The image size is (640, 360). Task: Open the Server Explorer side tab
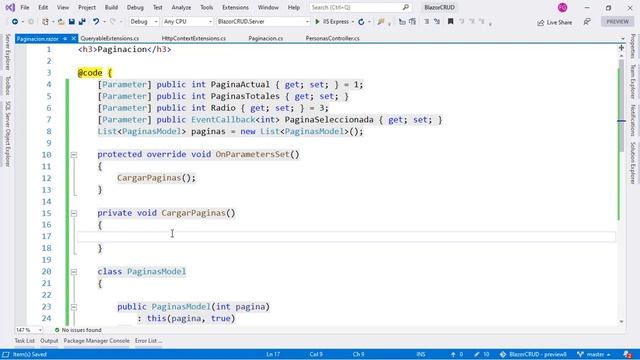coord(7,52)
